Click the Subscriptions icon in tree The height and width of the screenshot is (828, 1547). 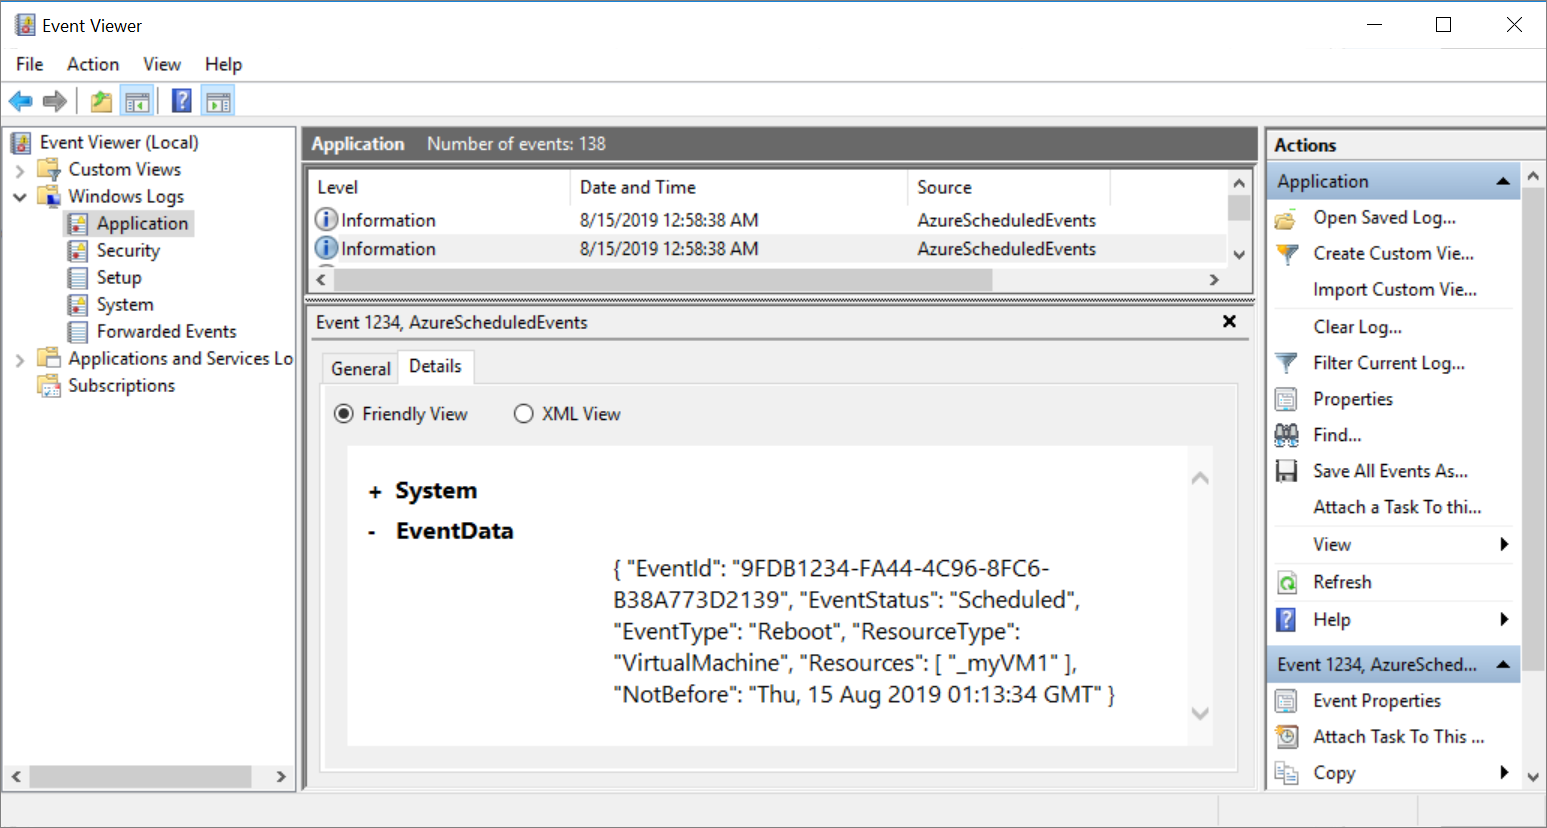click(49, 385)
